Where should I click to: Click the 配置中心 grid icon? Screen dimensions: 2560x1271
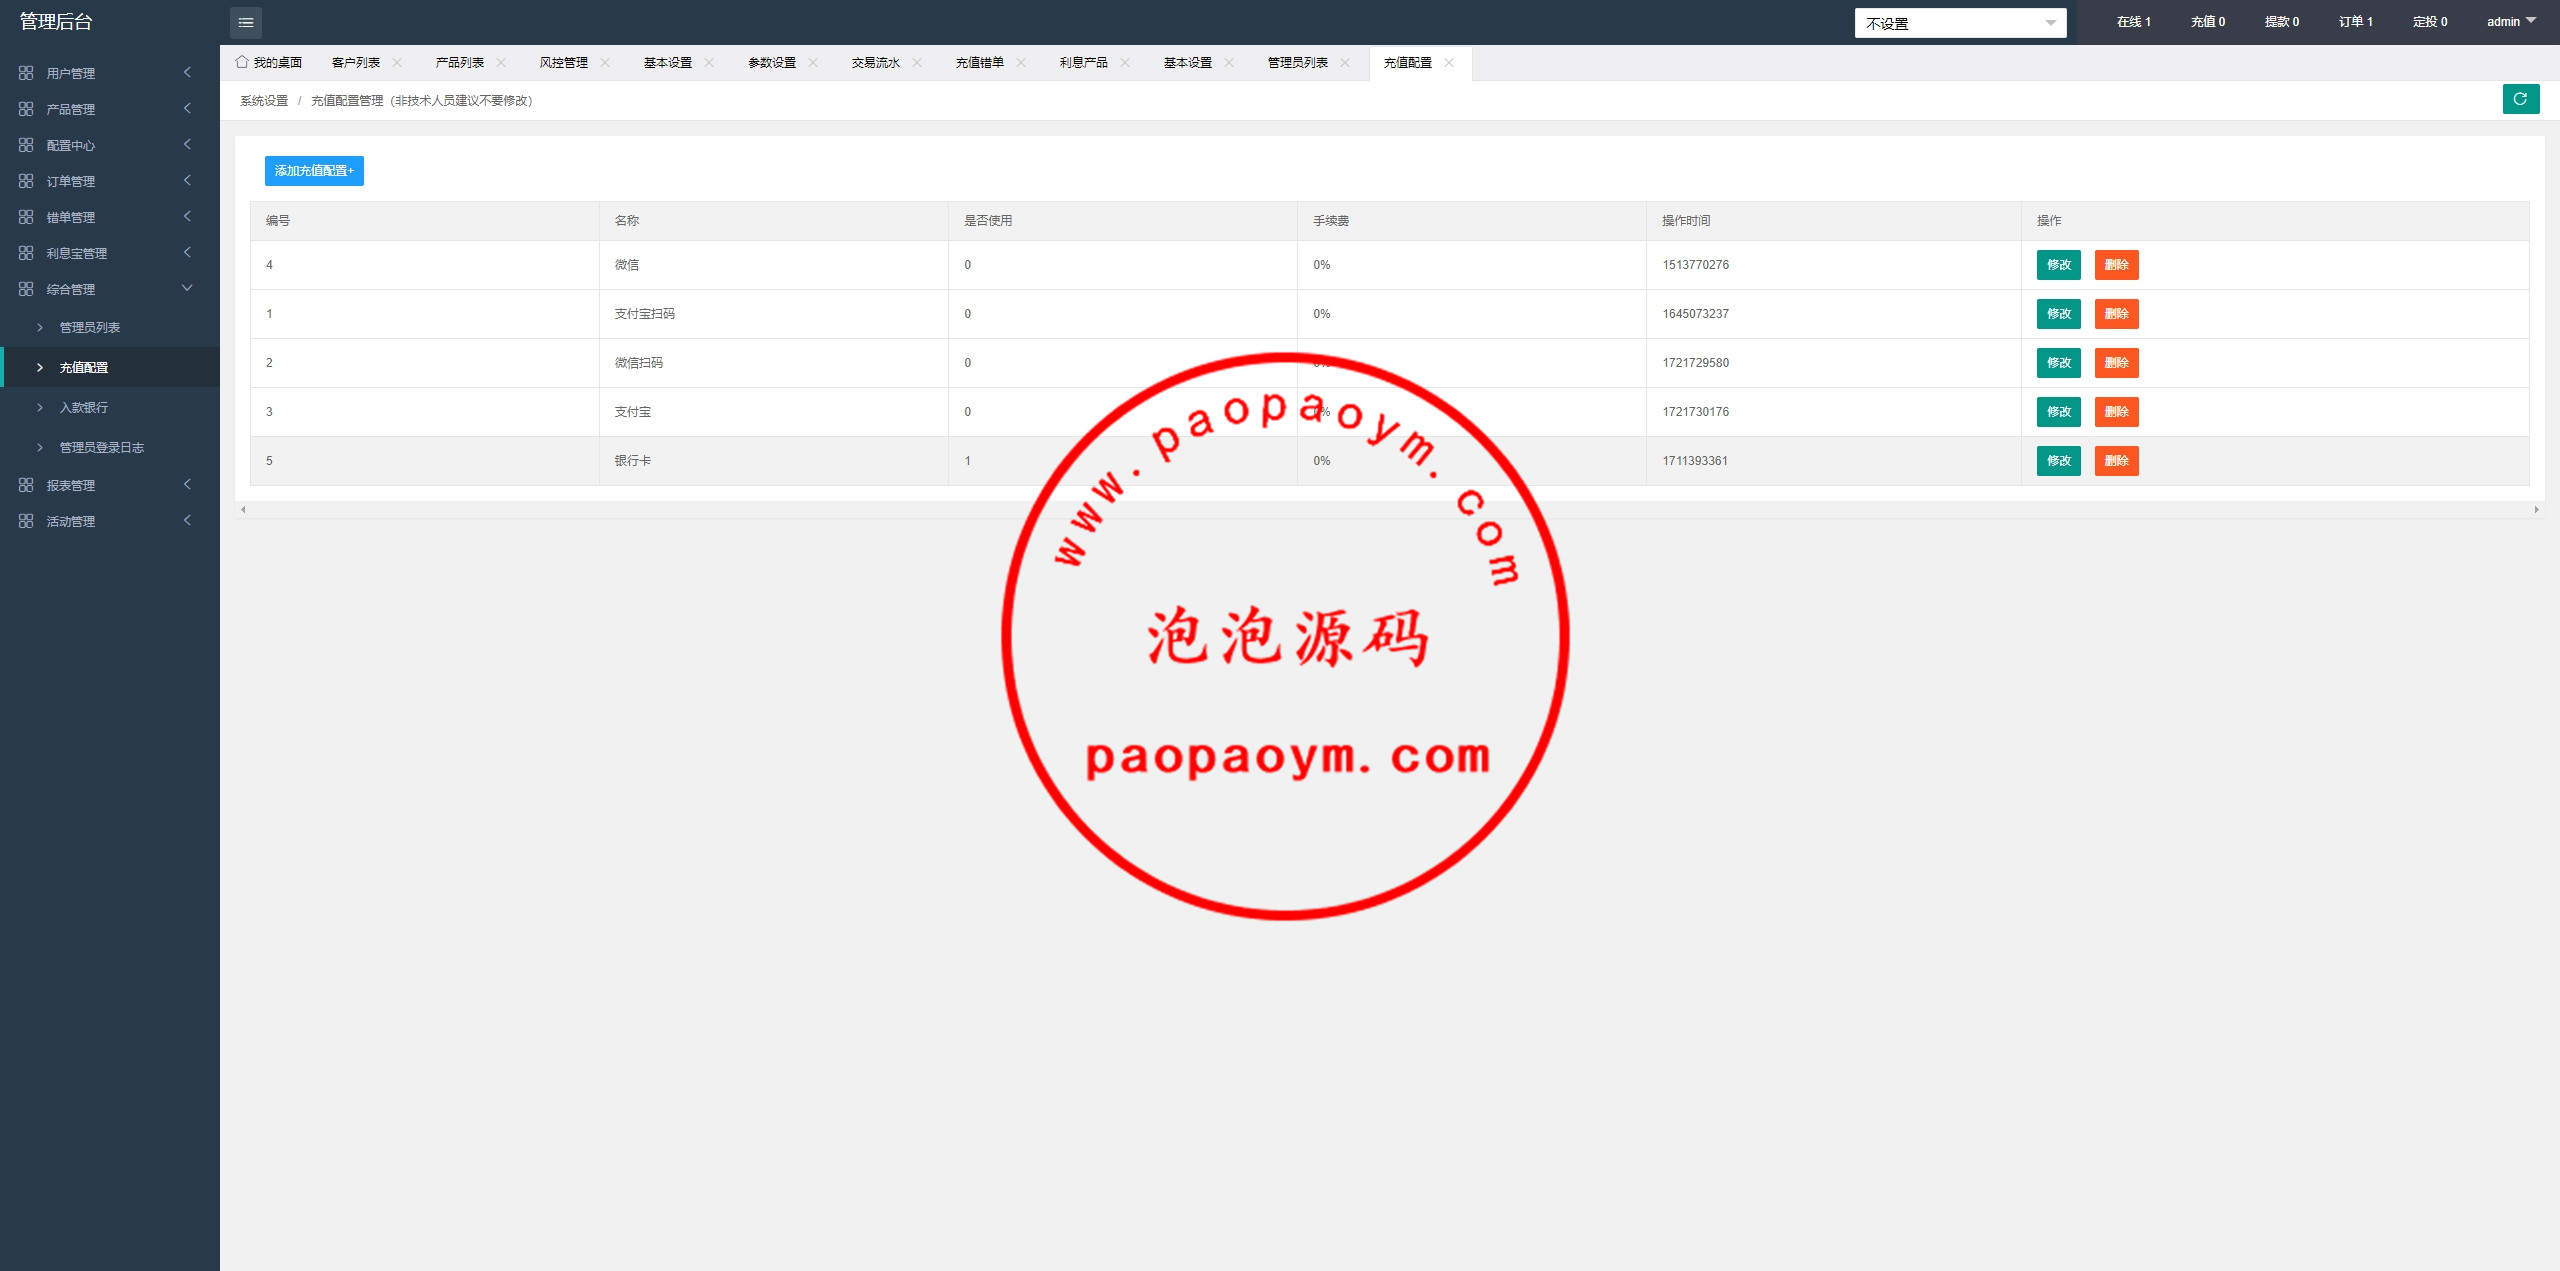point(26,145)
